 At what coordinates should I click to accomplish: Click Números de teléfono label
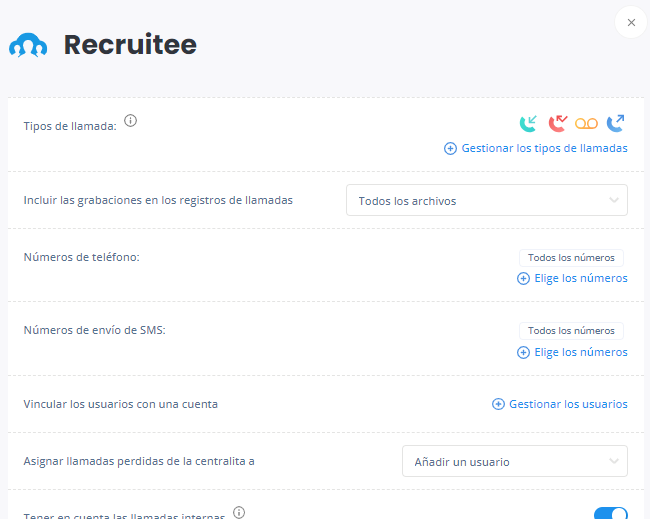(x=82, y=257)
